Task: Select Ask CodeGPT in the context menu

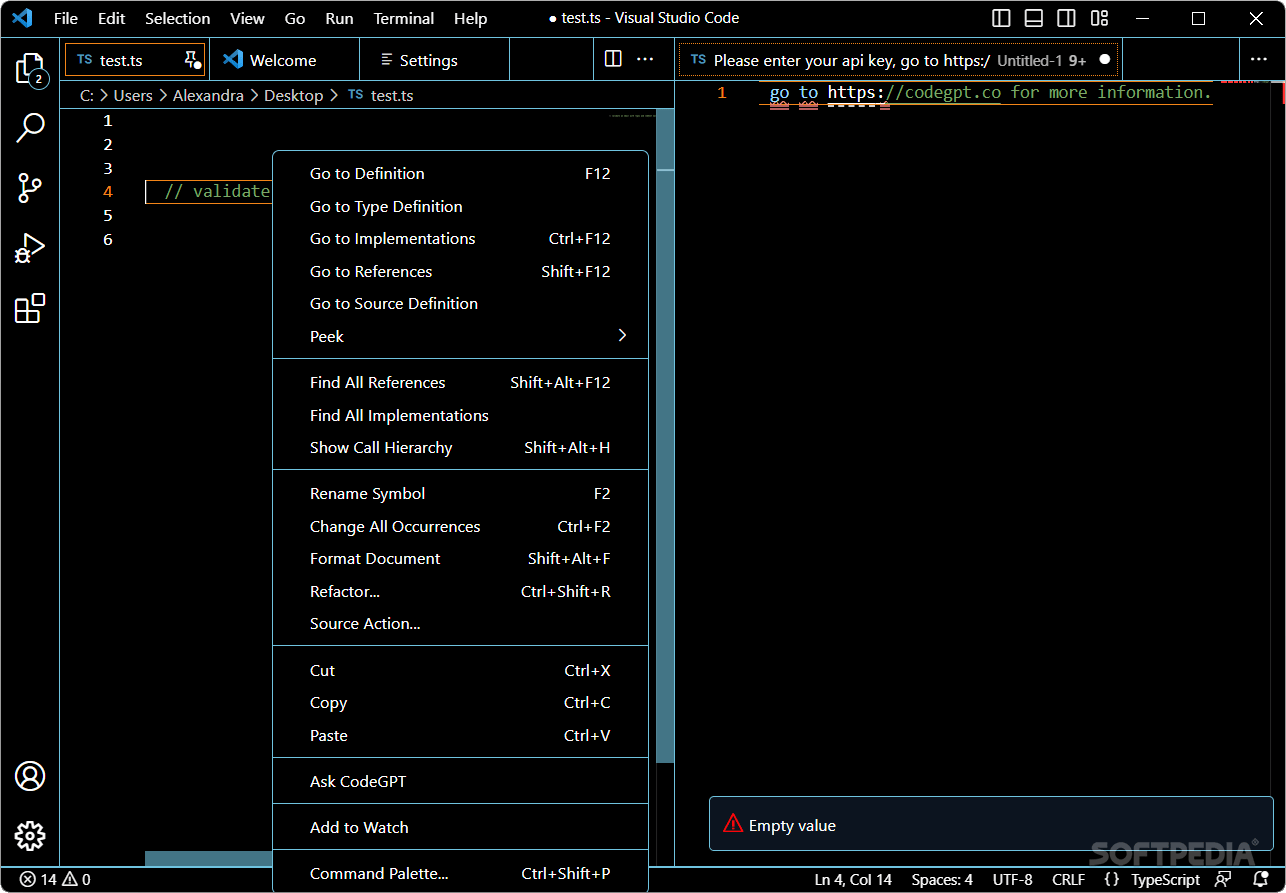Action: (460, 781)
